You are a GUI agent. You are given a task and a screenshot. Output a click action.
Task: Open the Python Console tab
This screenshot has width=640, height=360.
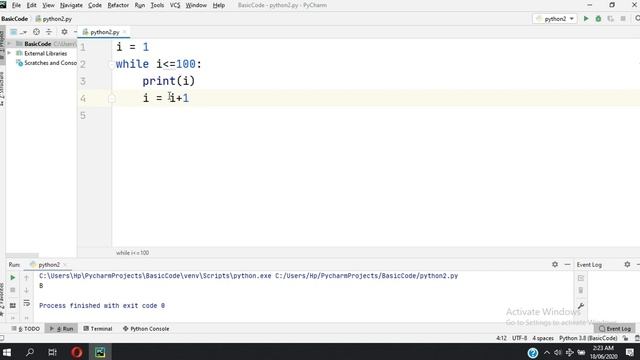coord(146,329)
